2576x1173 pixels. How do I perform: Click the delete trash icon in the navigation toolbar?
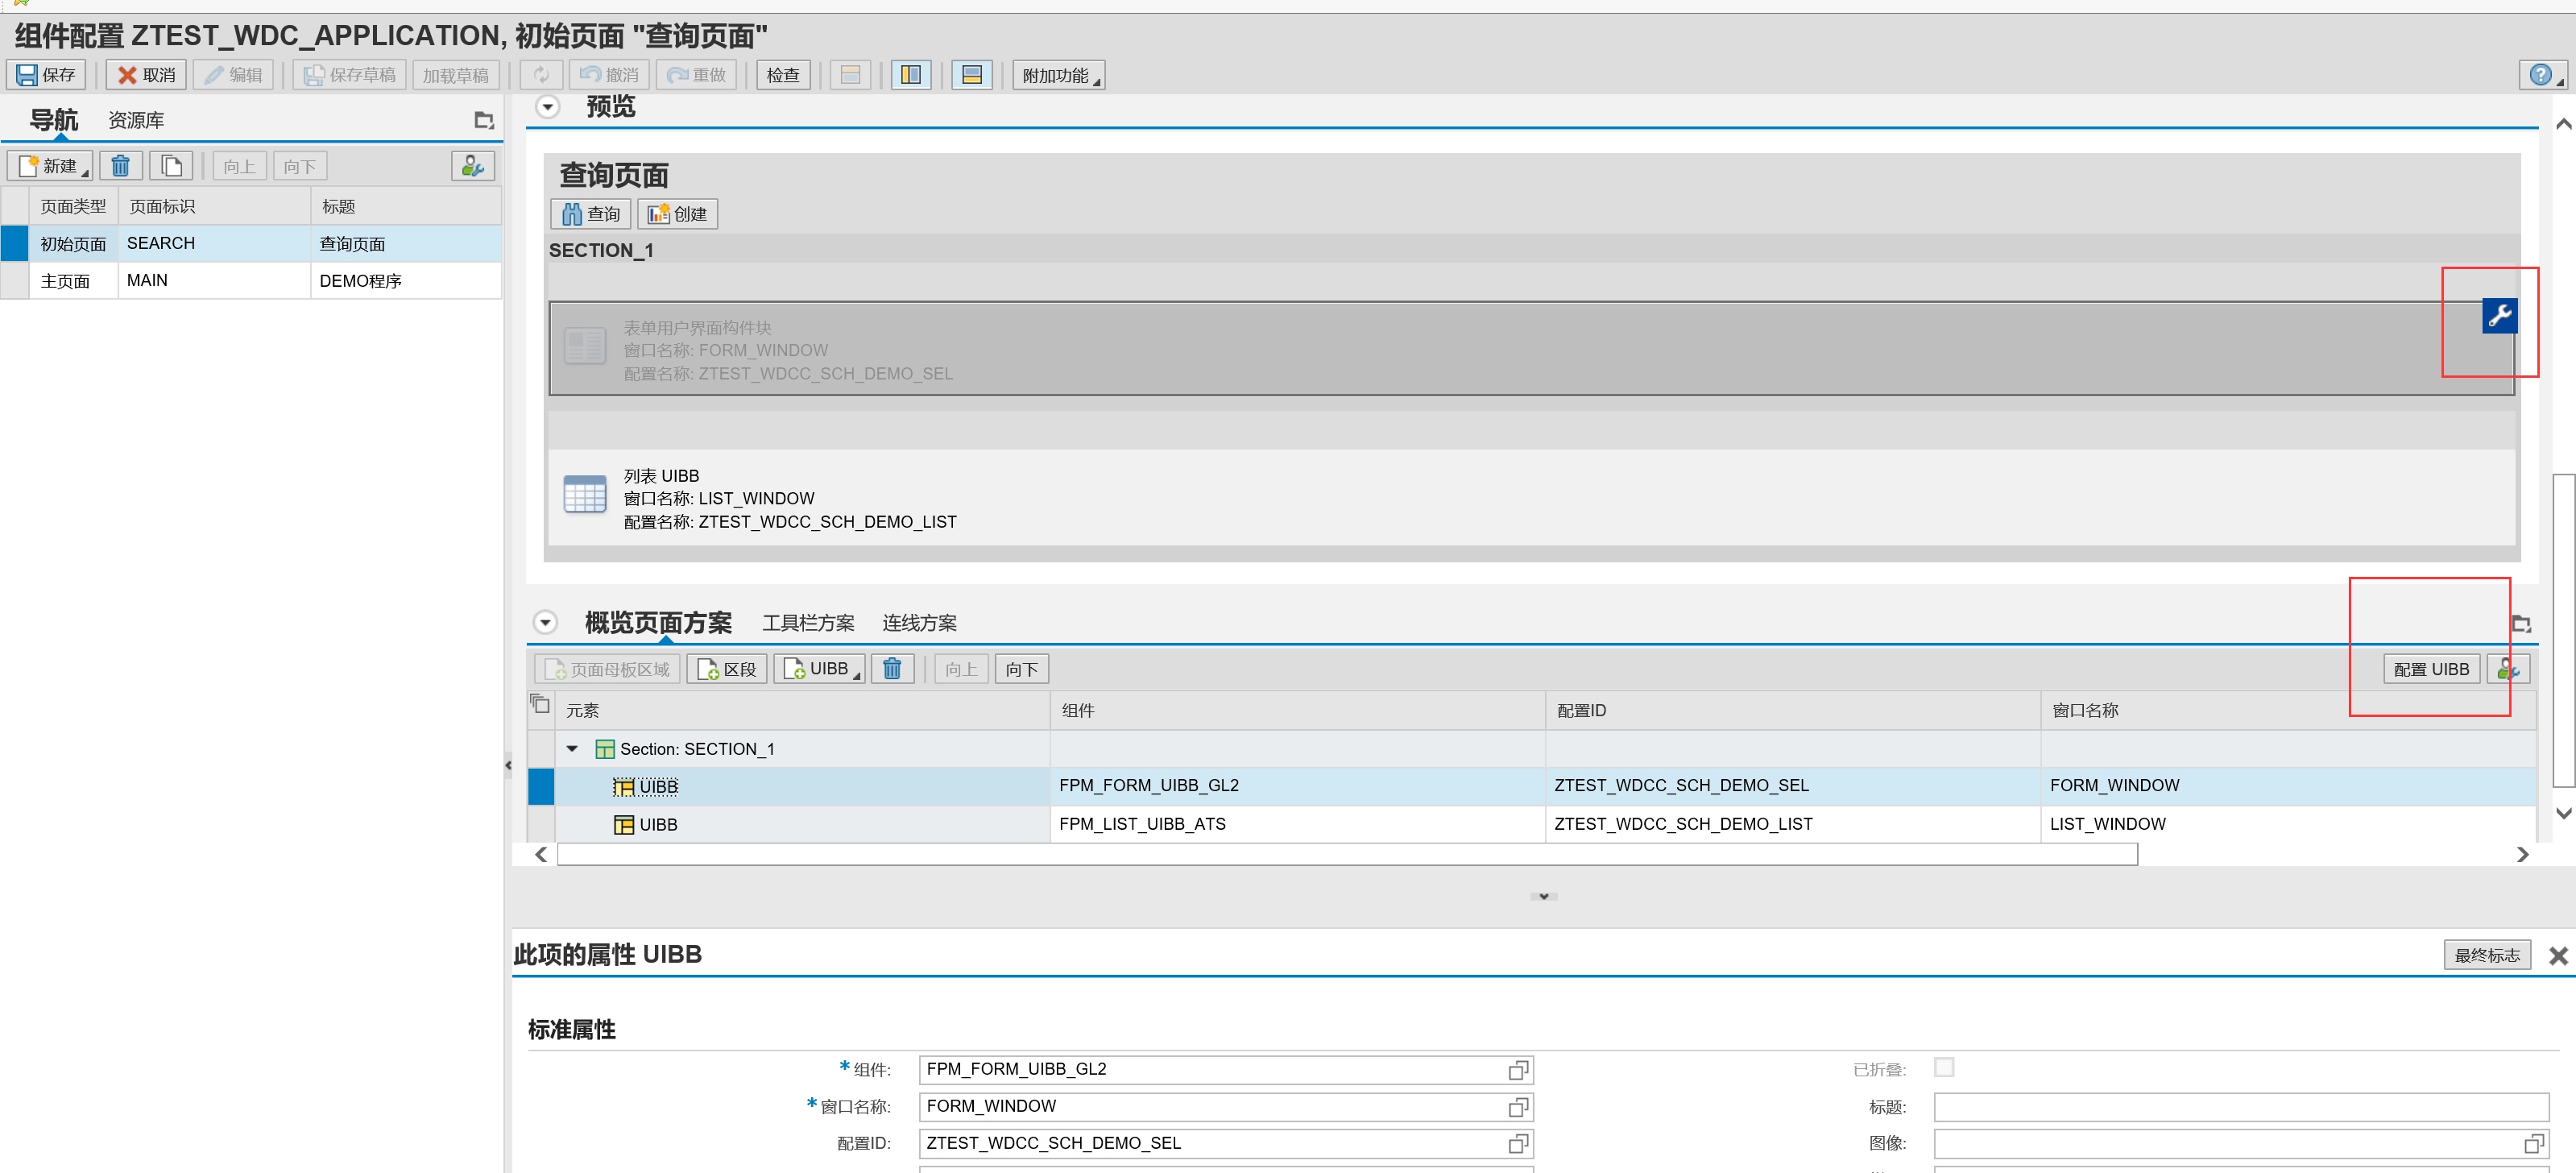pyautogui.click(x=120, y=166)
